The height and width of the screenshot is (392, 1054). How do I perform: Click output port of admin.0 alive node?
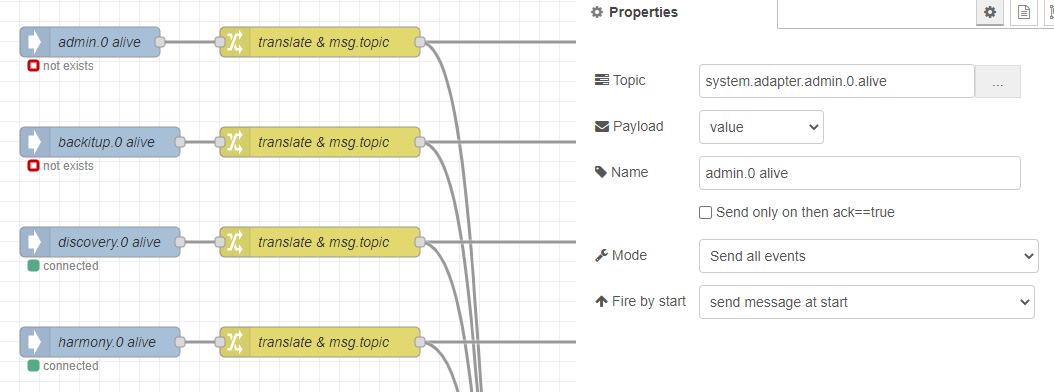tap(160, 42)
